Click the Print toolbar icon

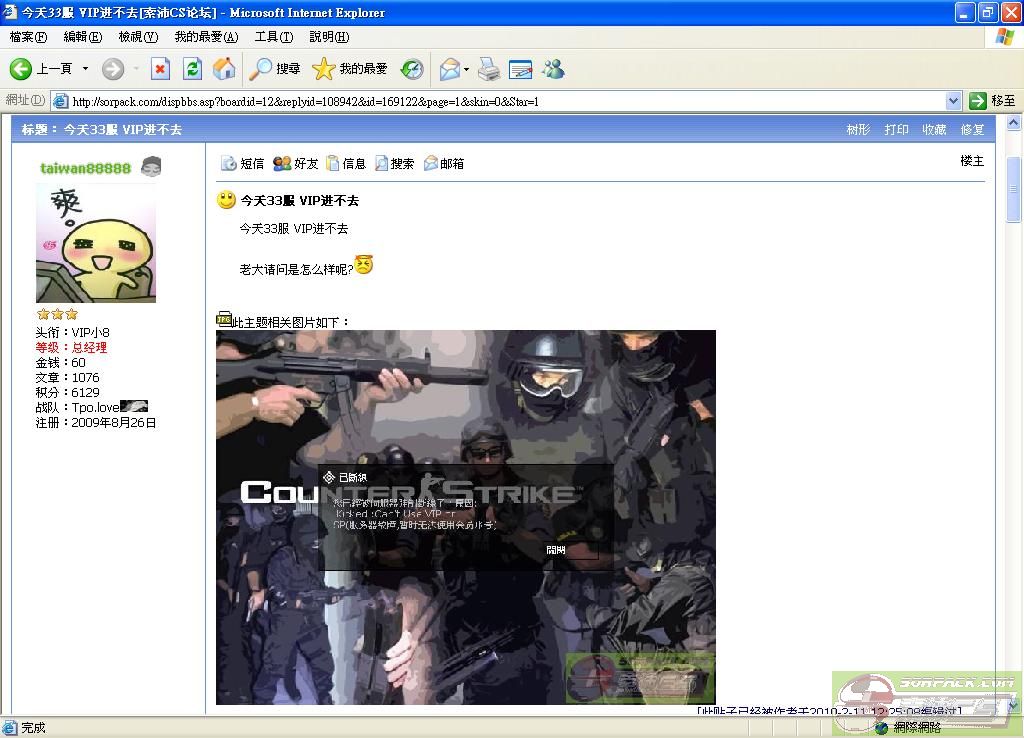(x=488, y=69)
